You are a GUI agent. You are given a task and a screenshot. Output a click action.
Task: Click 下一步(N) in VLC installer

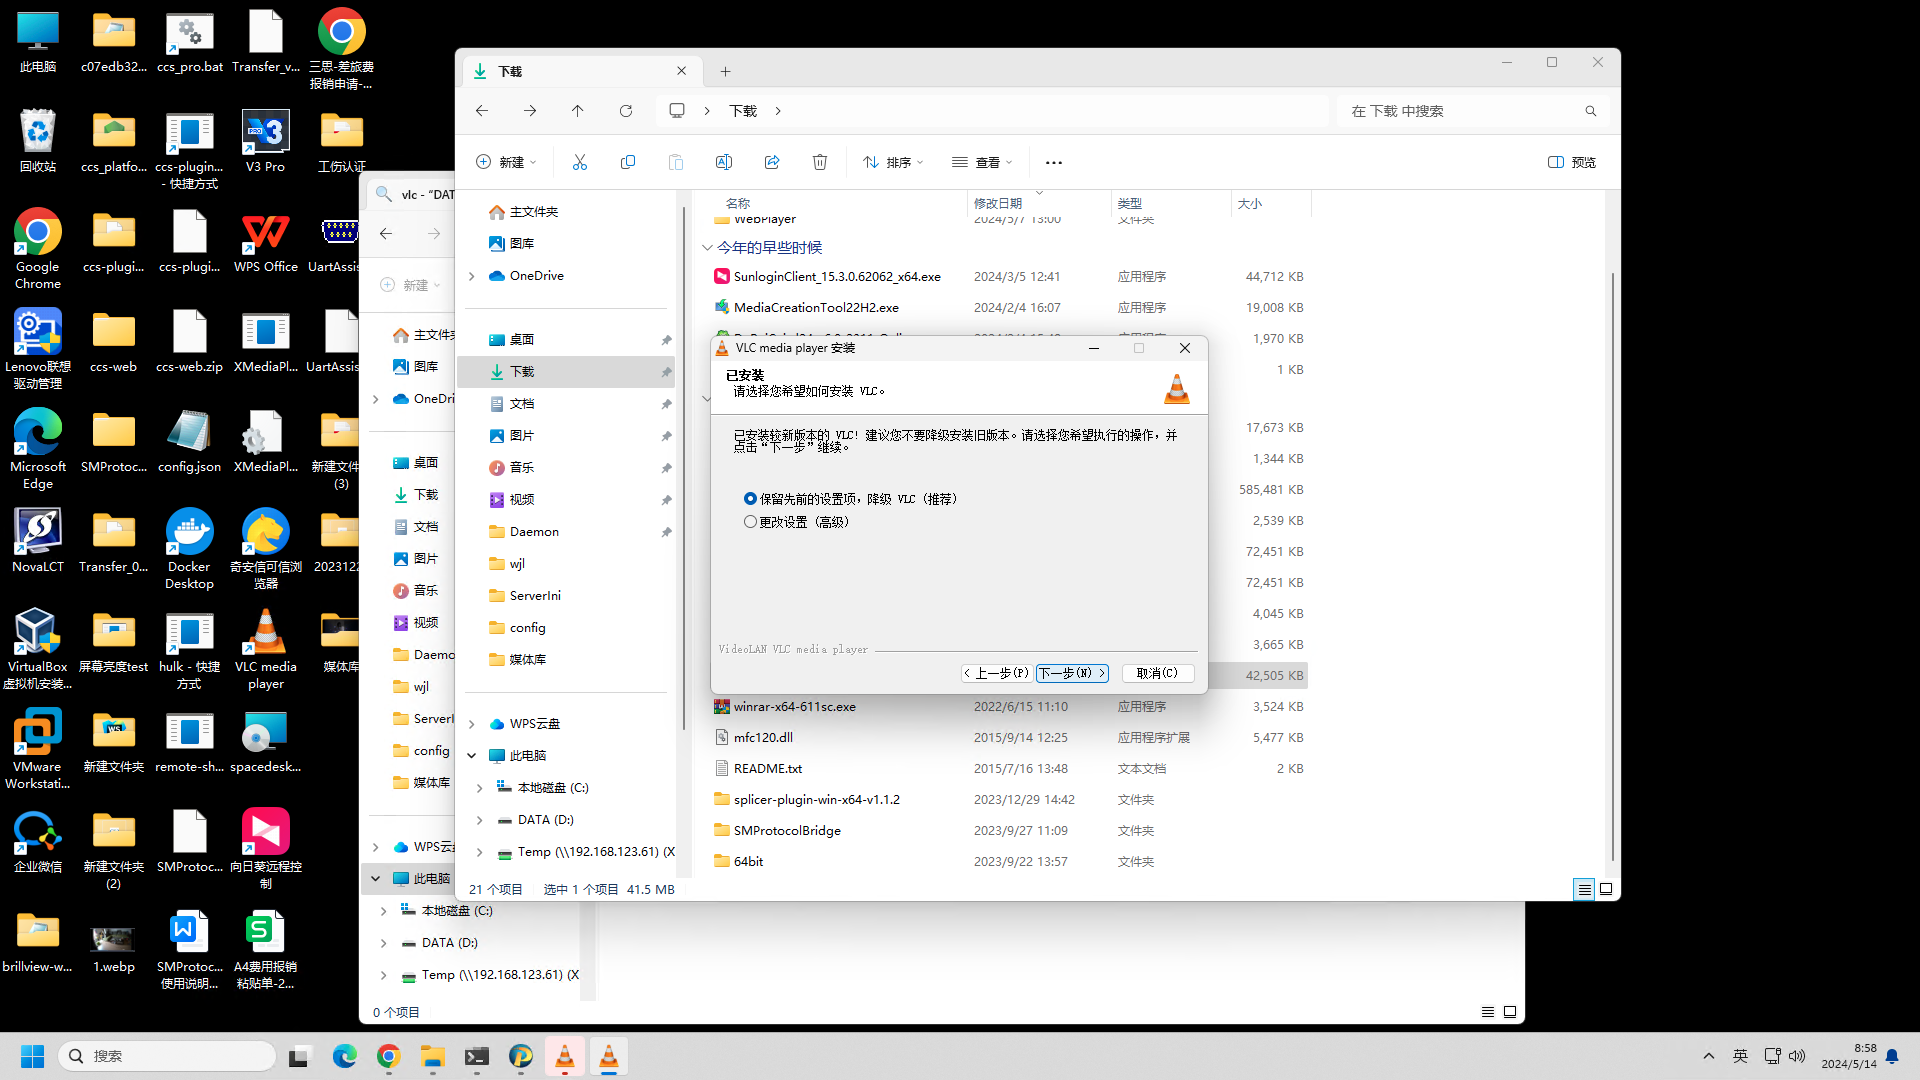(1072, 673)
